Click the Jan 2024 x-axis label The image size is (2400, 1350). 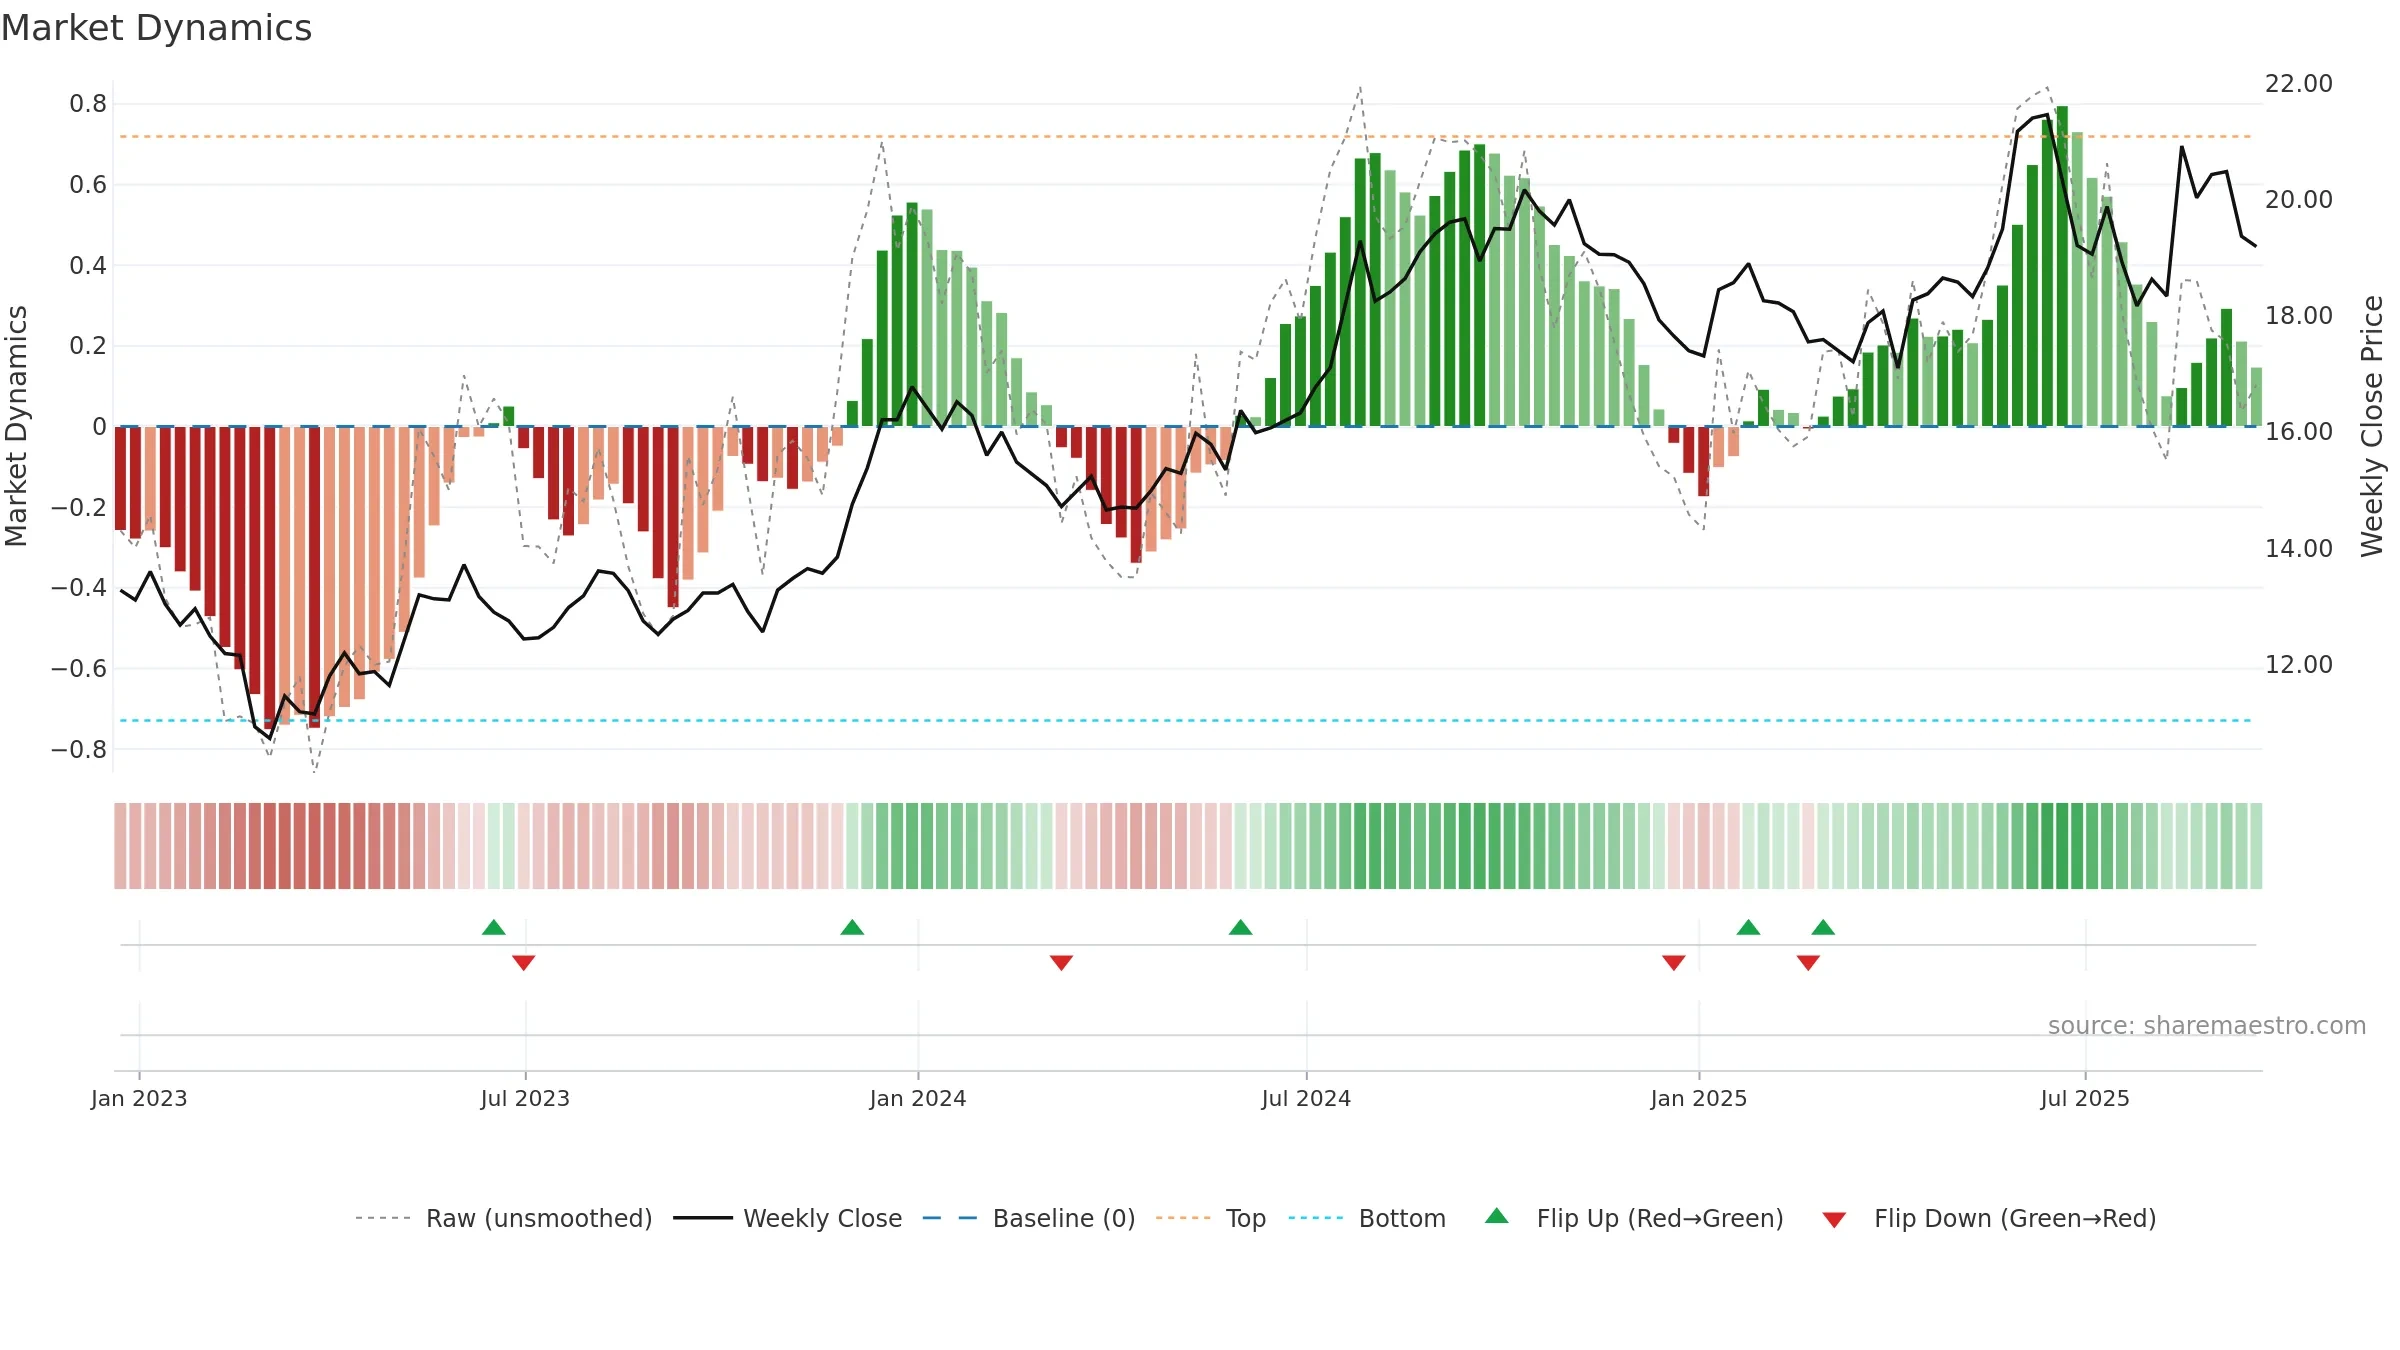point(918,1098)
